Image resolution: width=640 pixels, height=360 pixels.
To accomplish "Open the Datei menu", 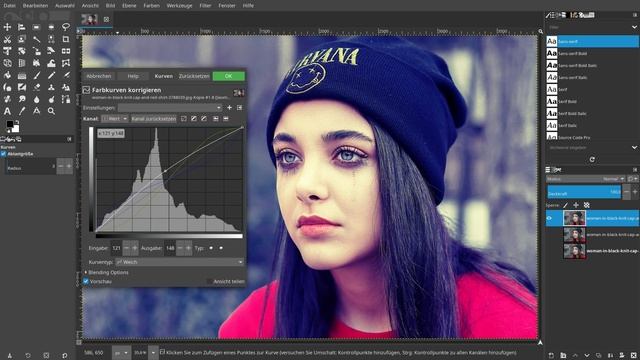I will point(9,6).
